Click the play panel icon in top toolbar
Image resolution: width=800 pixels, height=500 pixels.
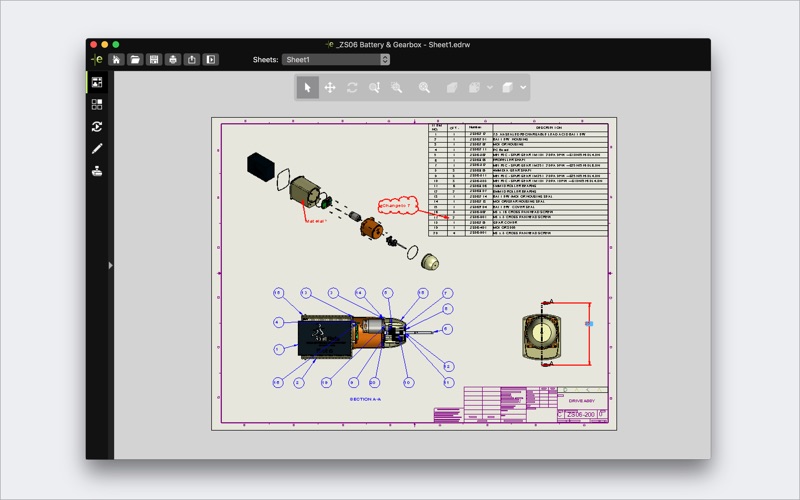(x=211, y=60)
